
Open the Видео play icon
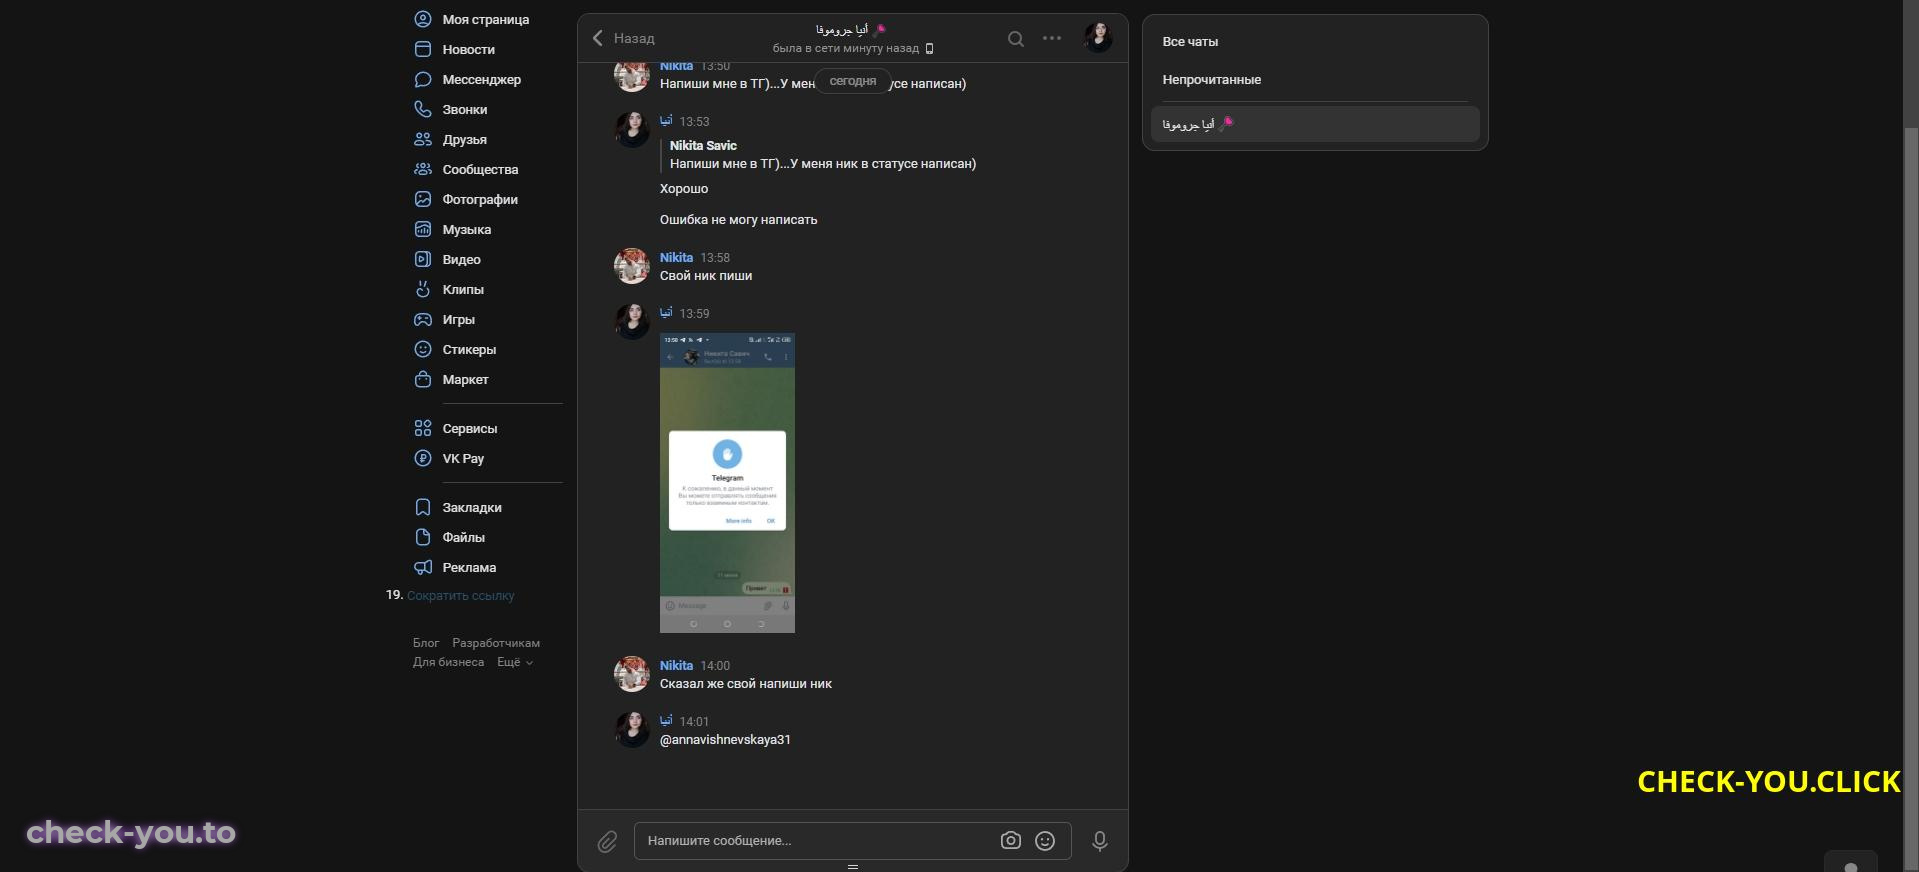(423, 259)
